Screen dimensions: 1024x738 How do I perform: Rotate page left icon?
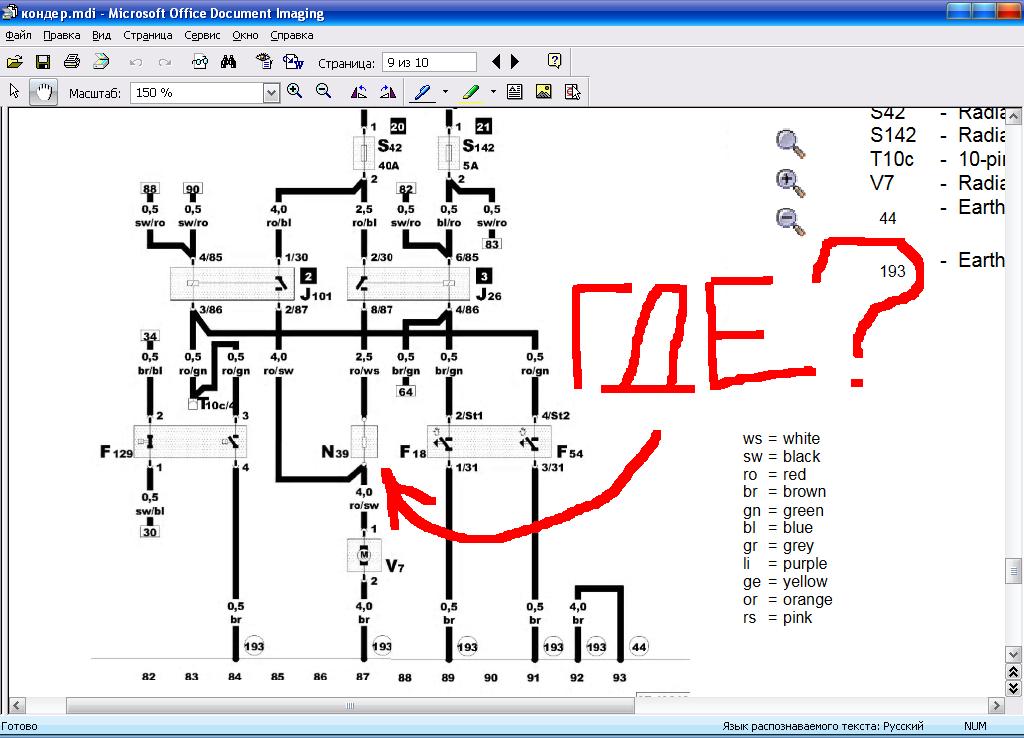click(359, 92)
